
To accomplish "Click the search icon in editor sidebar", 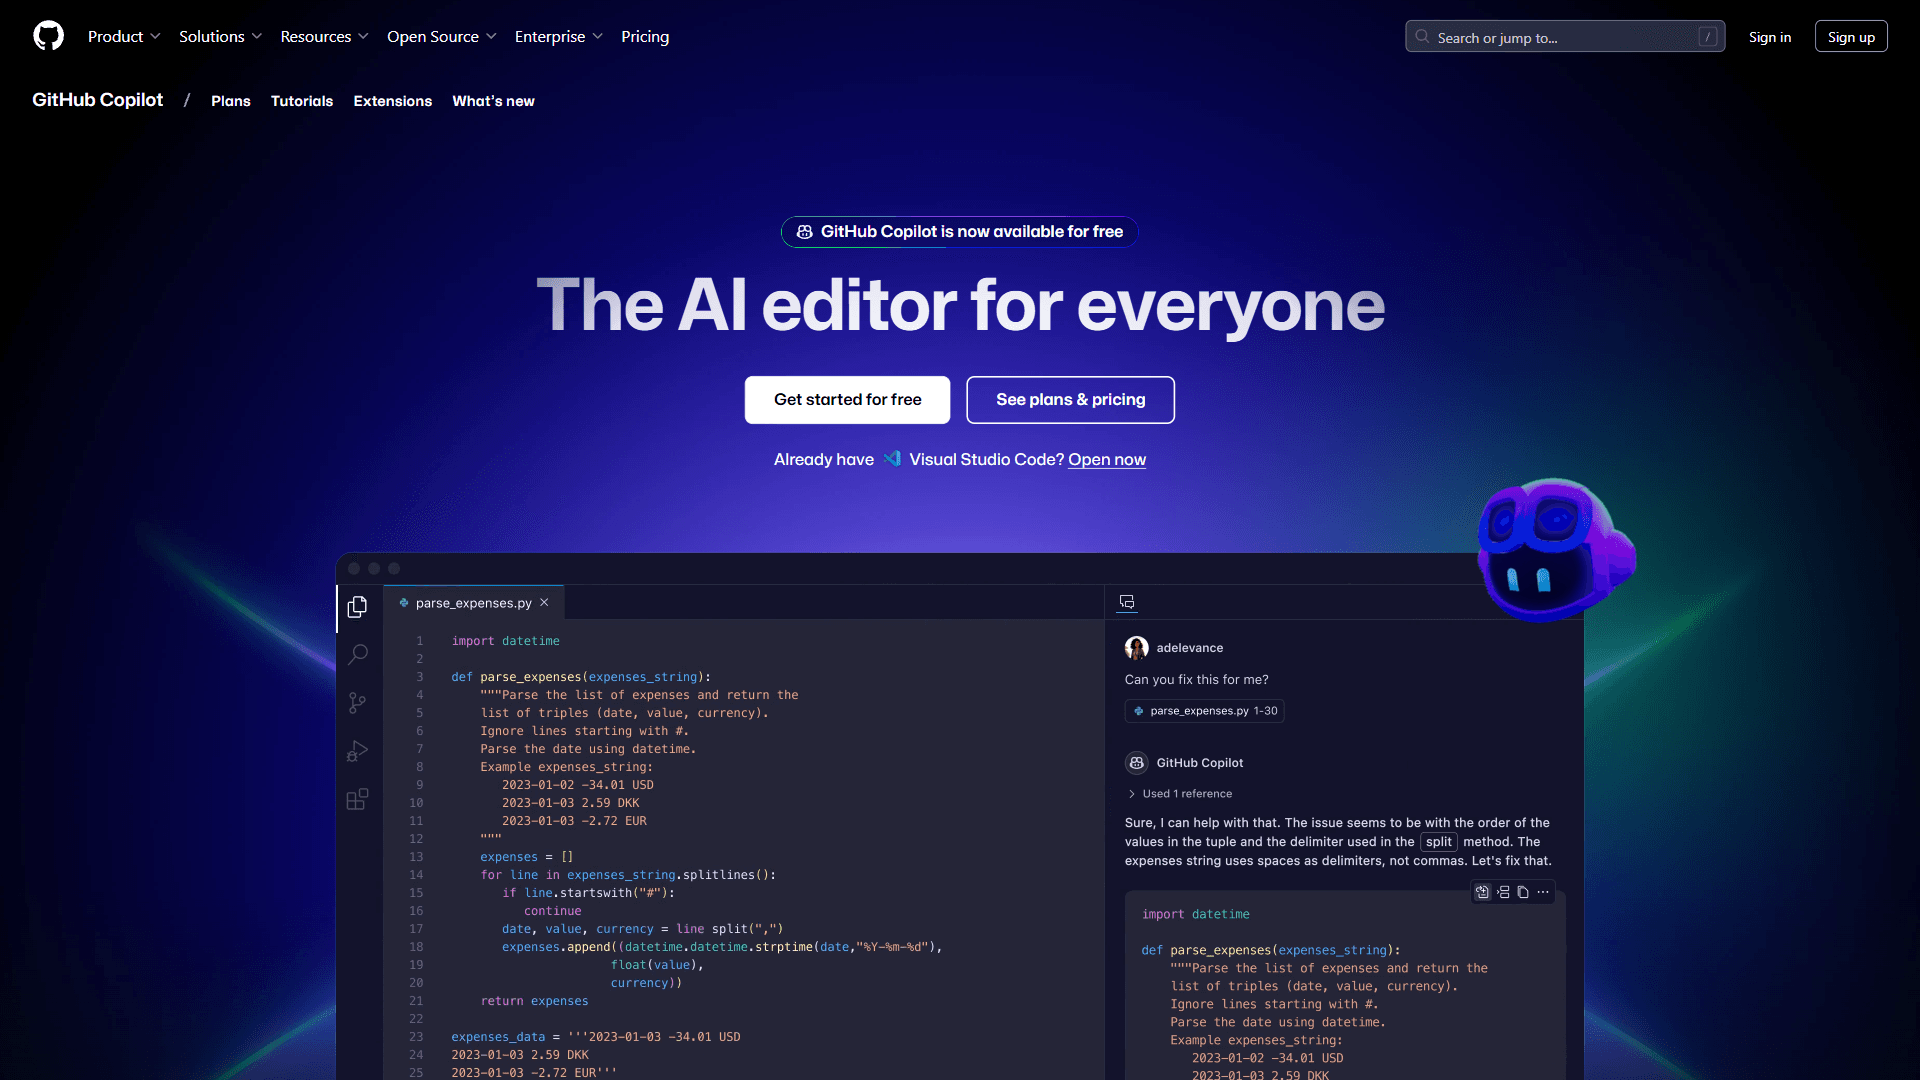I will click(359, 654).
